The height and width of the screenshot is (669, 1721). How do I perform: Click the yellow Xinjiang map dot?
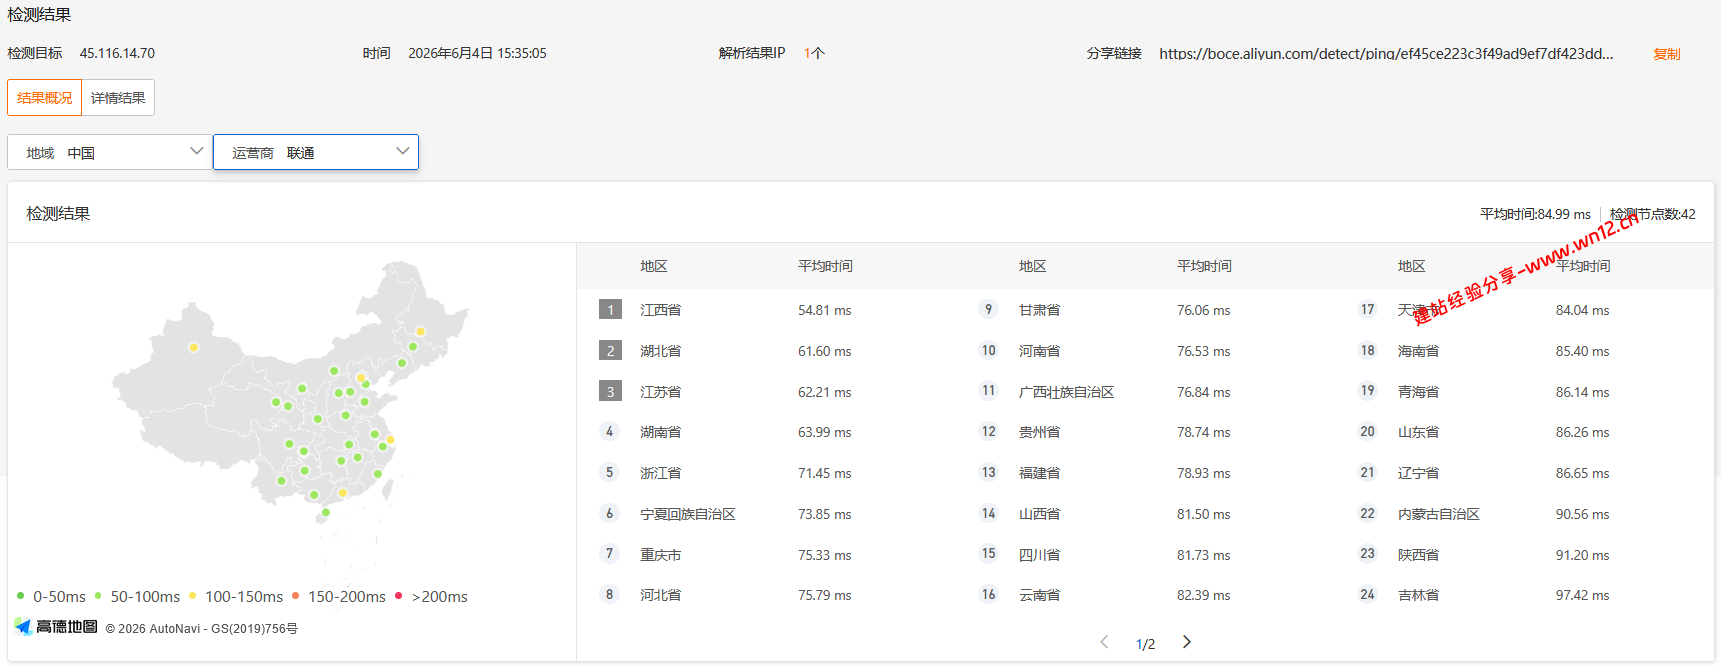coord(194,348)
